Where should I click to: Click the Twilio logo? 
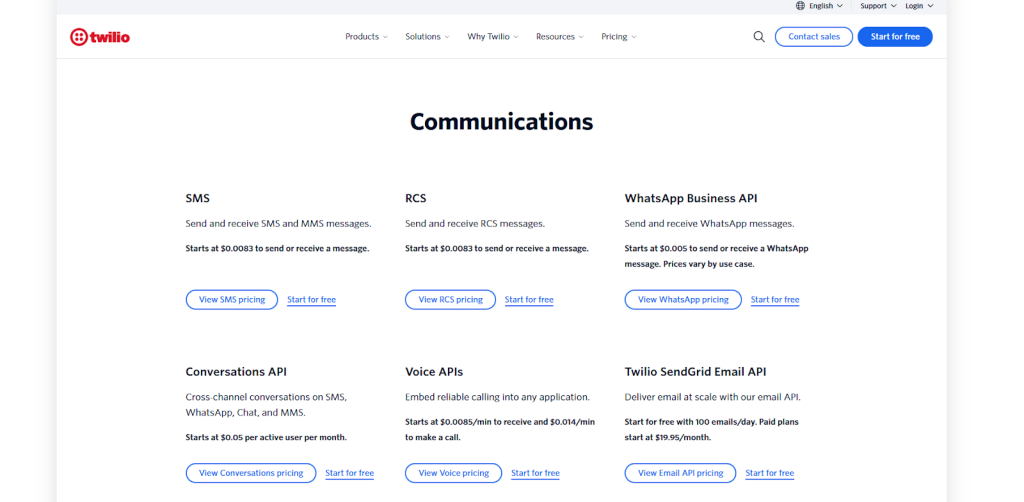[x=100, y=37]
